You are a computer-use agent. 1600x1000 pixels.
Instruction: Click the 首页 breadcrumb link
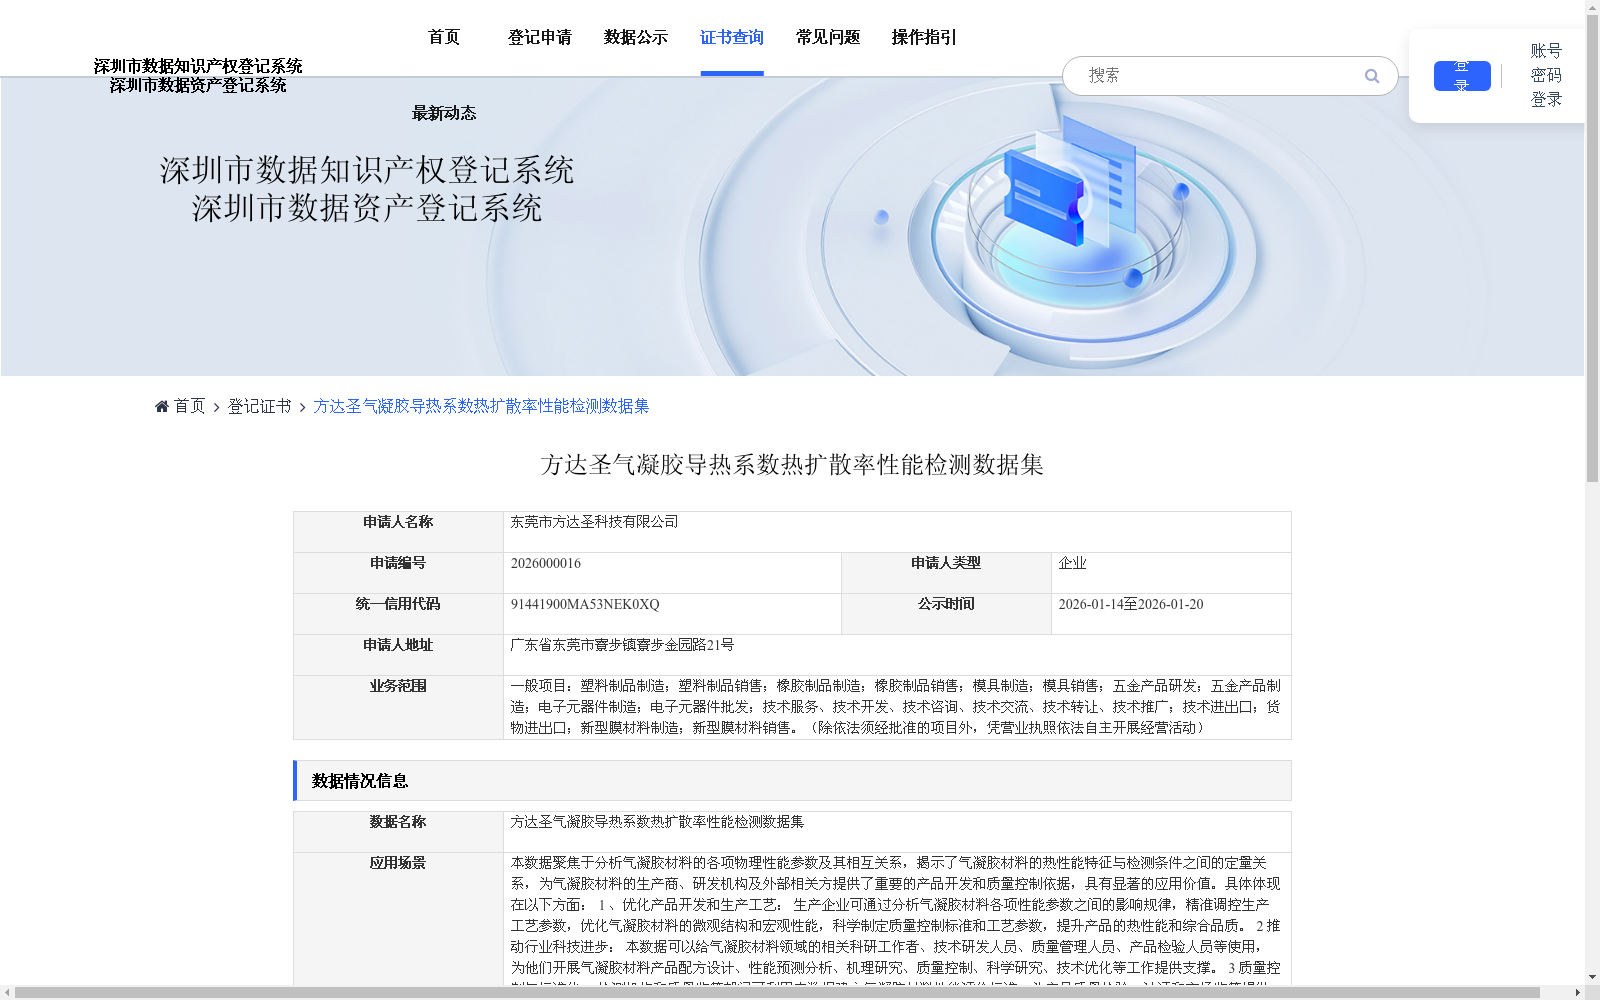click(190, 406)
